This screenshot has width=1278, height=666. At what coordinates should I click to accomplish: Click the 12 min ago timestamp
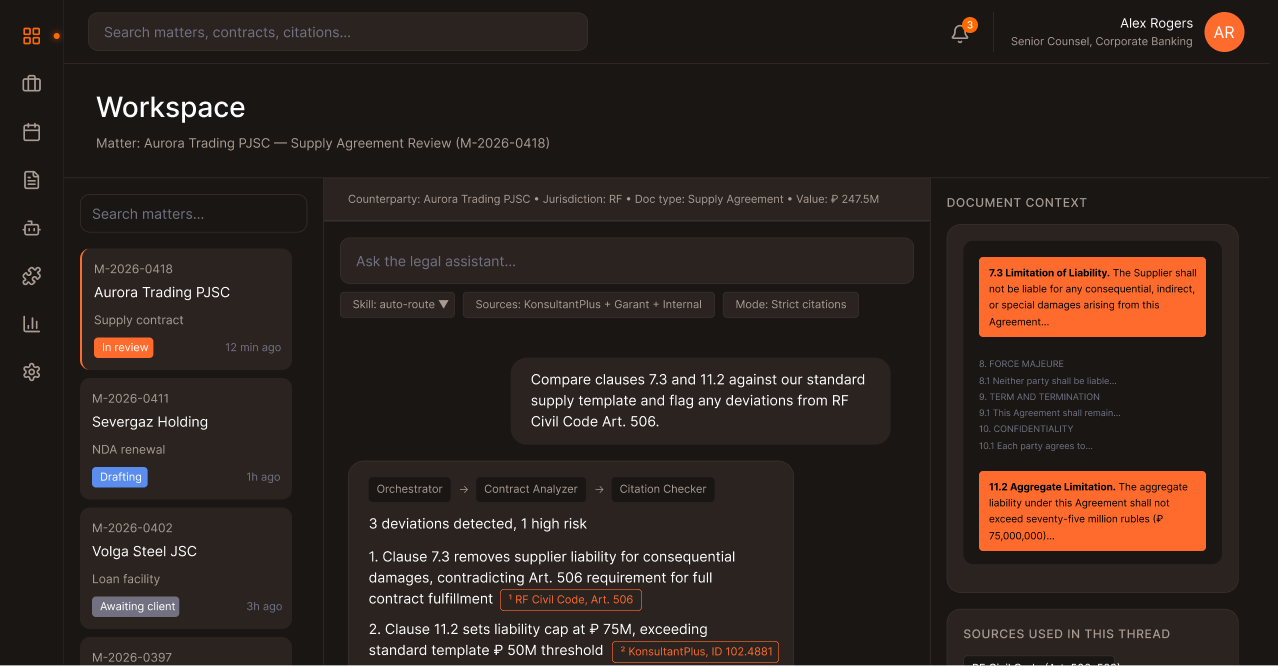[253, 348]
